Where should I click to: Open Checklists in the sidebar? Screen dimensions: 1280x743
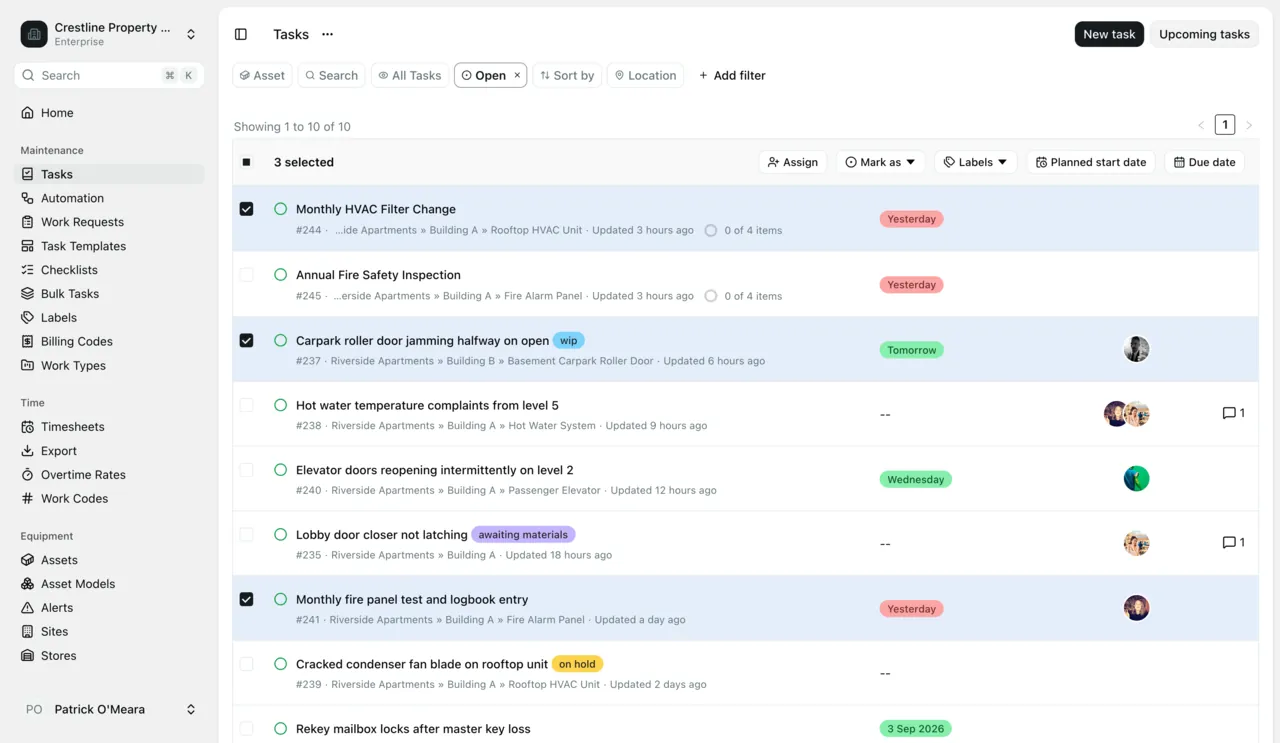click(109, 270)
